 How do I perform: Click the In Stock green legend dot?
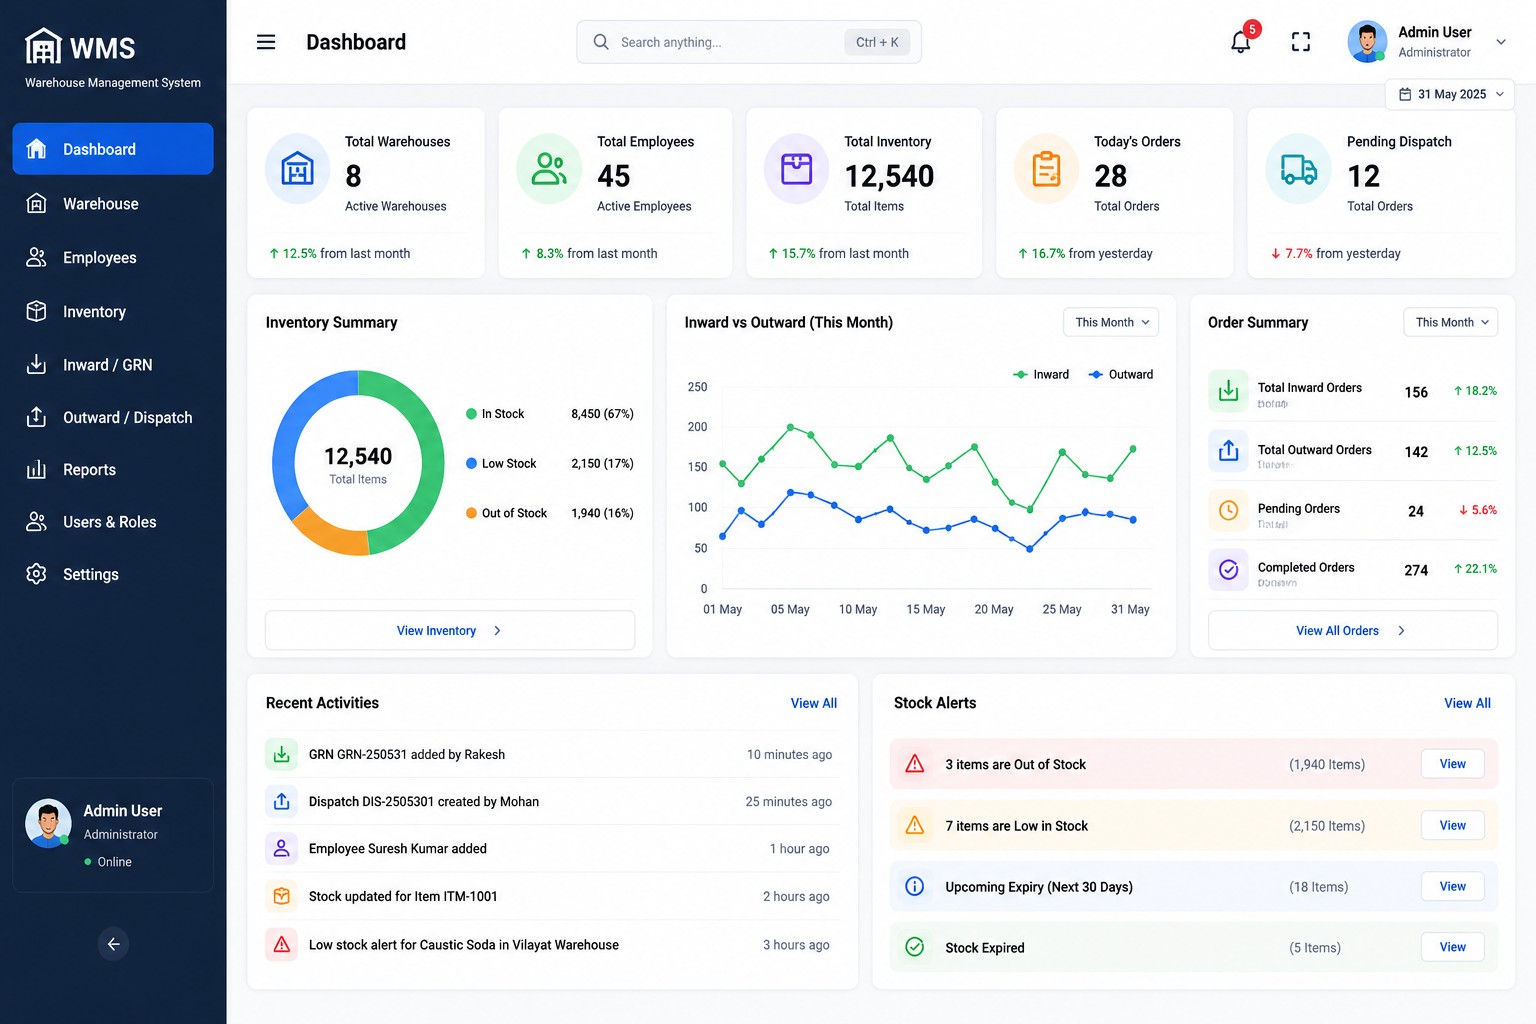pos(471,414)
